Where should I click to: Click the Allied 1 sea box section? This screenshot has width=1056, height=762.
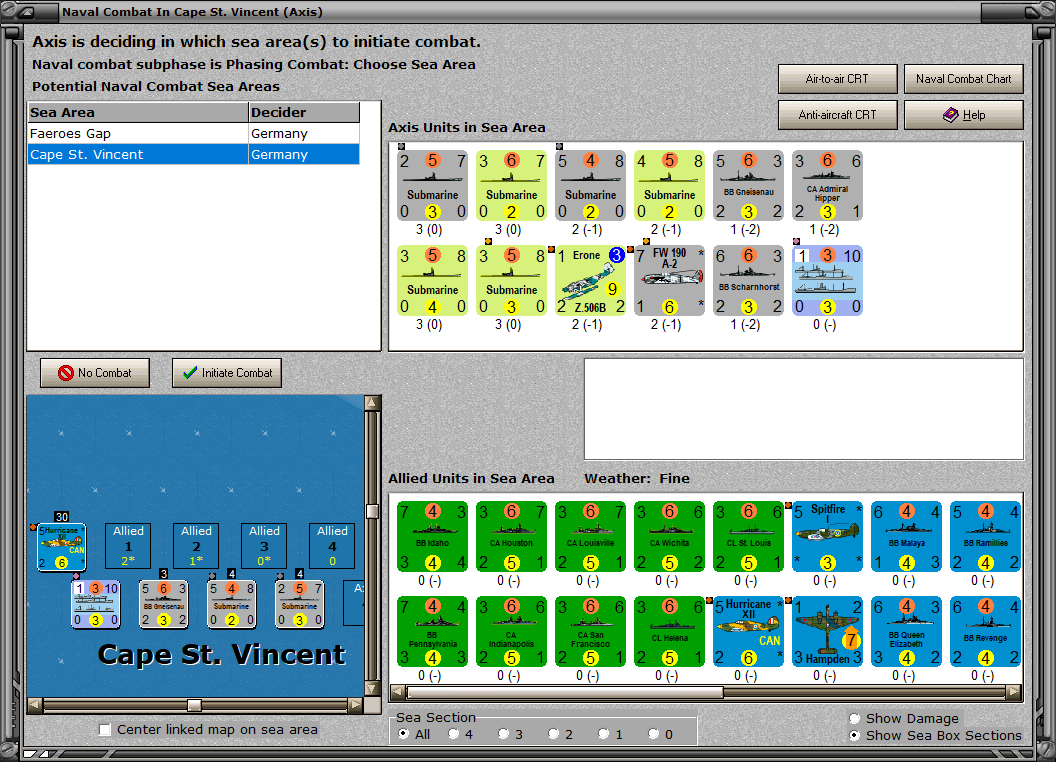[128, 546]
